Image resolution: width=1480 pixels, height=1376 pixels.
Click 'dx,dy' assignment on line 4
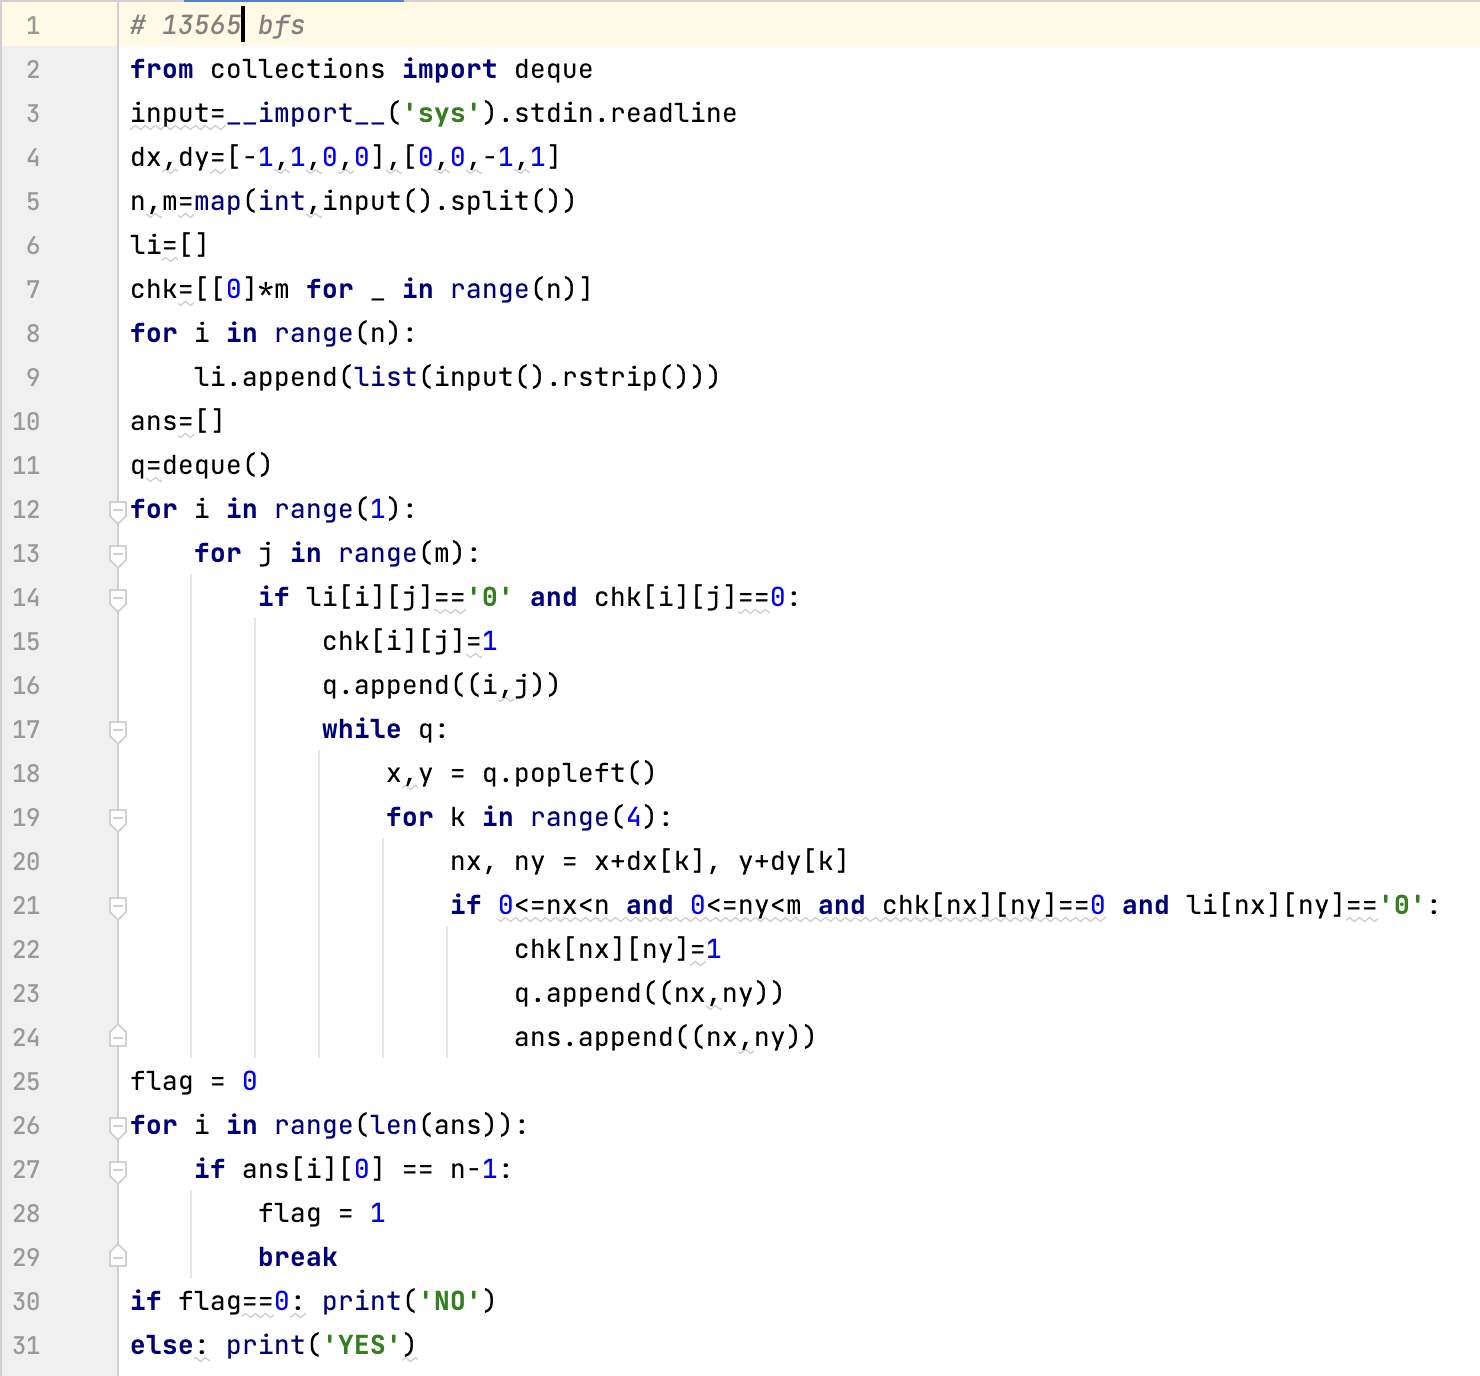click(170, 157)
